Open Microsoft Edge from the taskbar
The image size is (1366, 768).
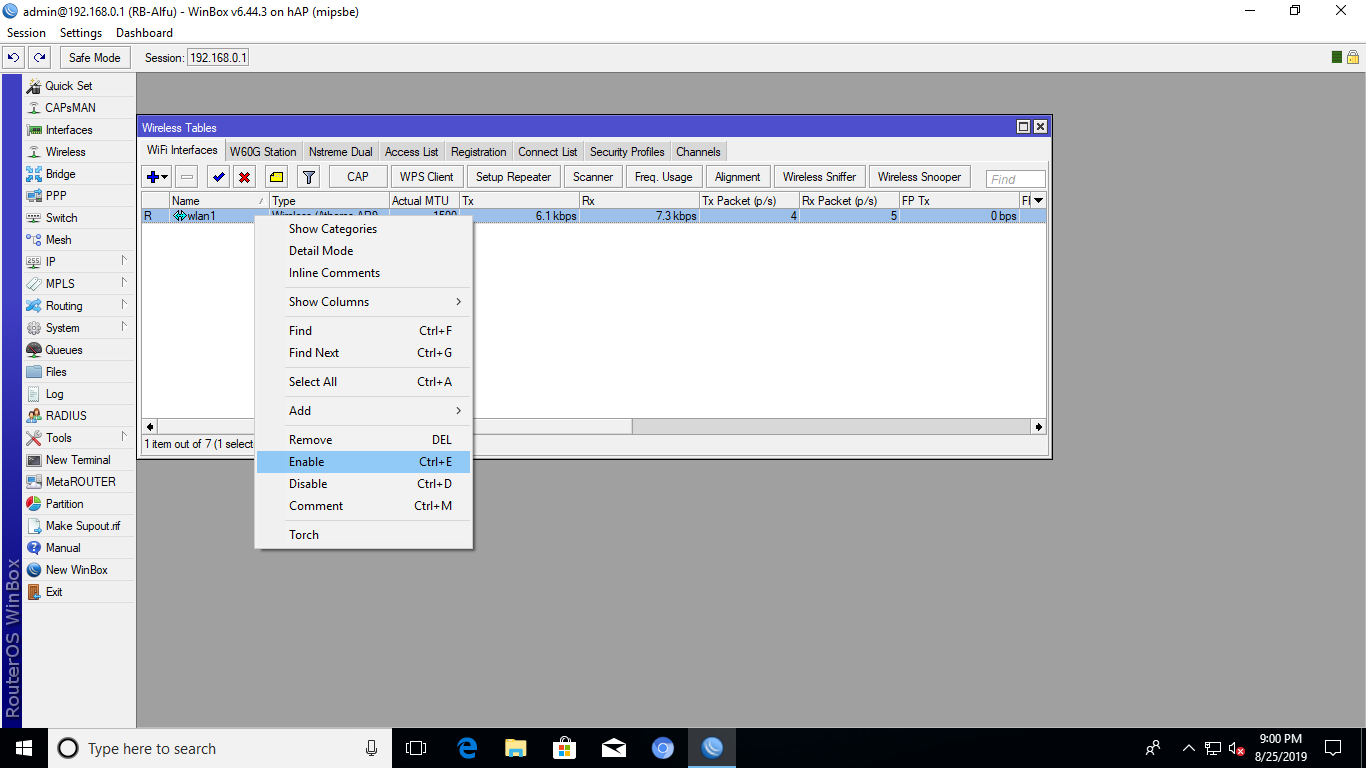tap(466, 748)
